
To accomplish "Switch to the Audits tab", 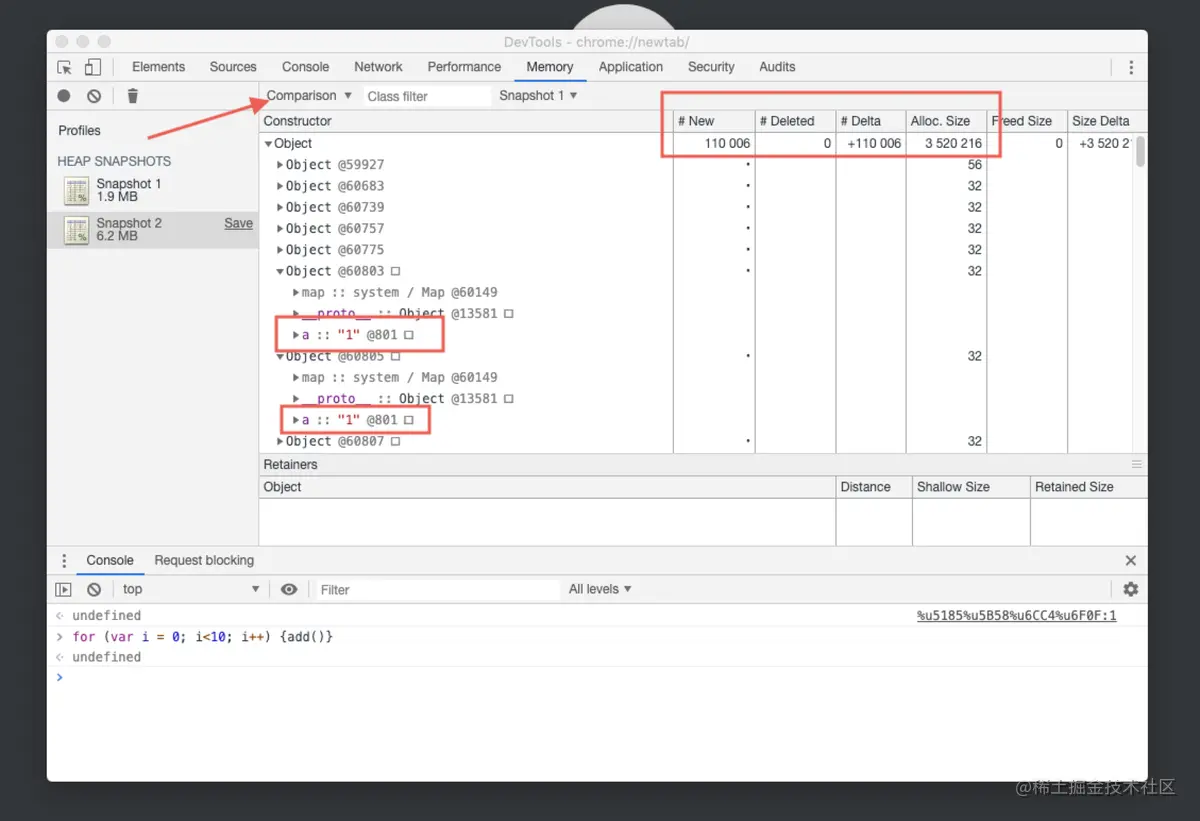I will [777, 67].
